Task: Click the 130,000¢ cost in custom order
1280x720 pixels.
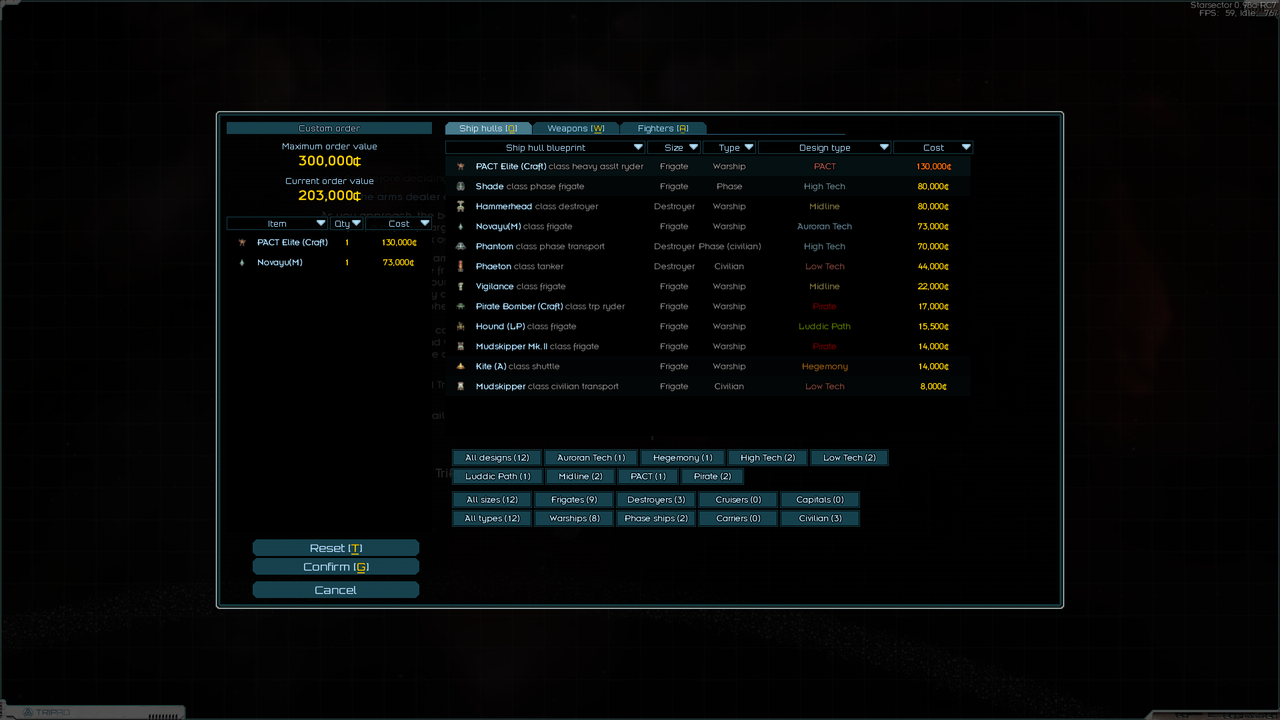Action: [399, 242]
